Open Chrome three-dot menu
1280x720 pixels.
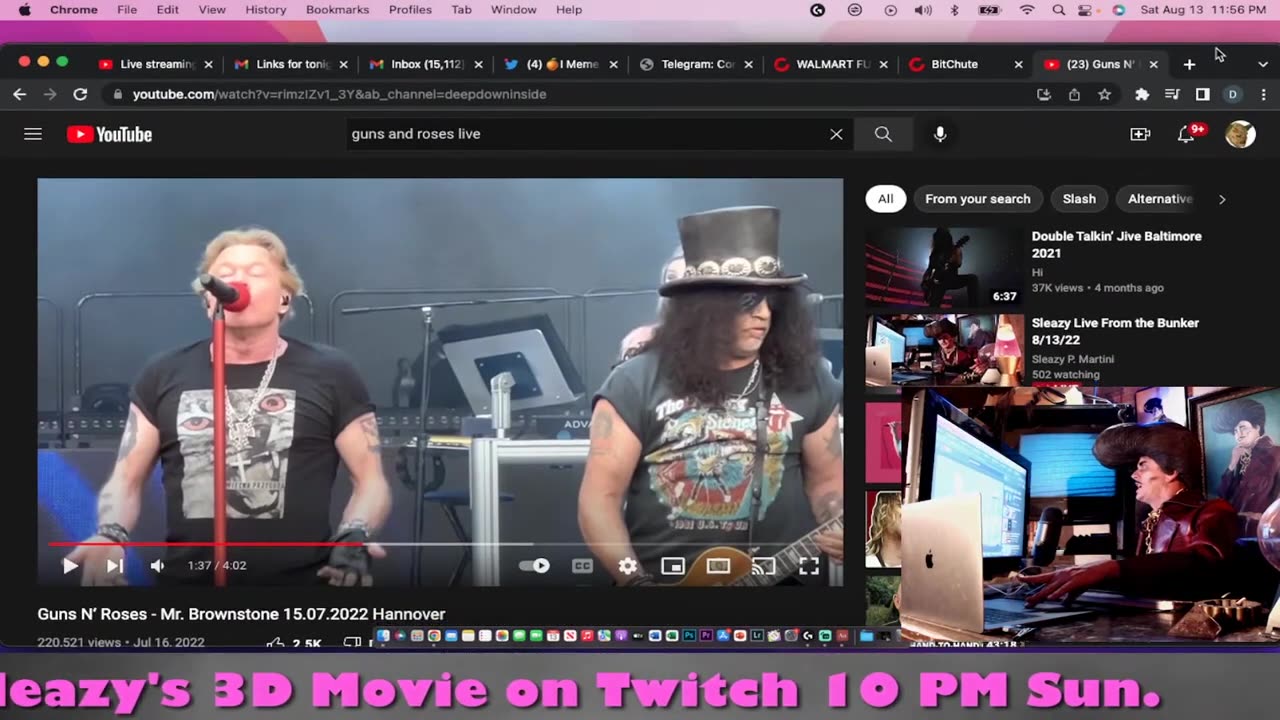click(1262, 94)
